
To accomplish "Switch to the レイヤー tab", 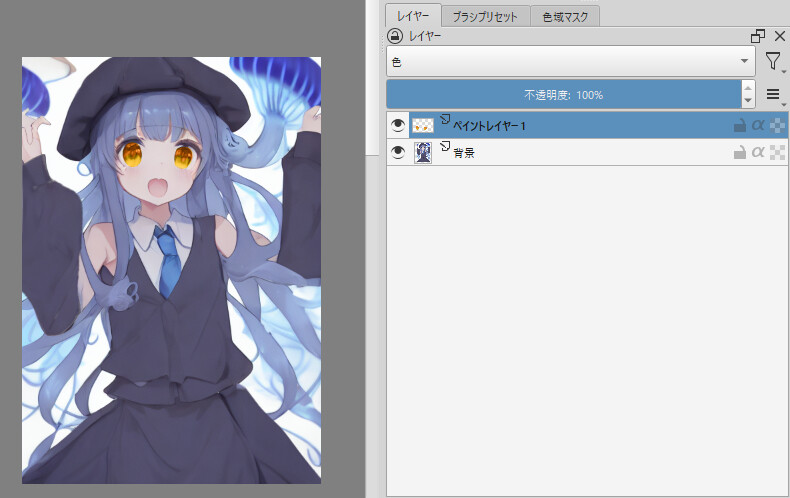I will click(x=413, y=16).
